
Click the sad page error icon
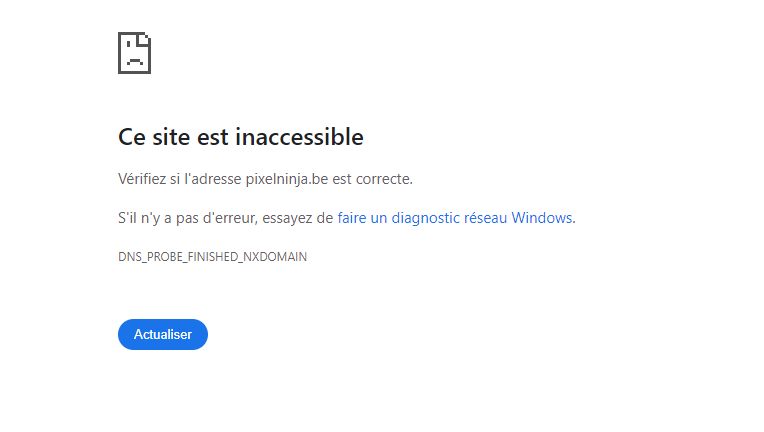134,52
